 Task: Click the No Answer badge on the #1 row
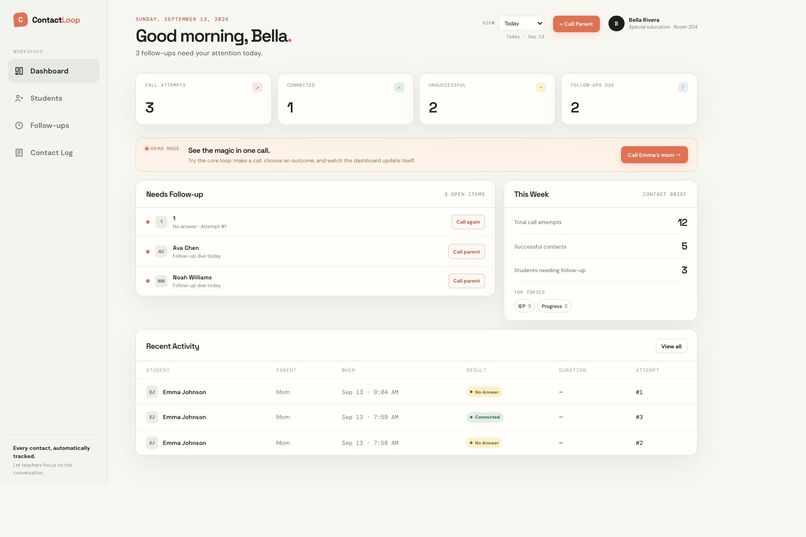click(x=484, y=392)
